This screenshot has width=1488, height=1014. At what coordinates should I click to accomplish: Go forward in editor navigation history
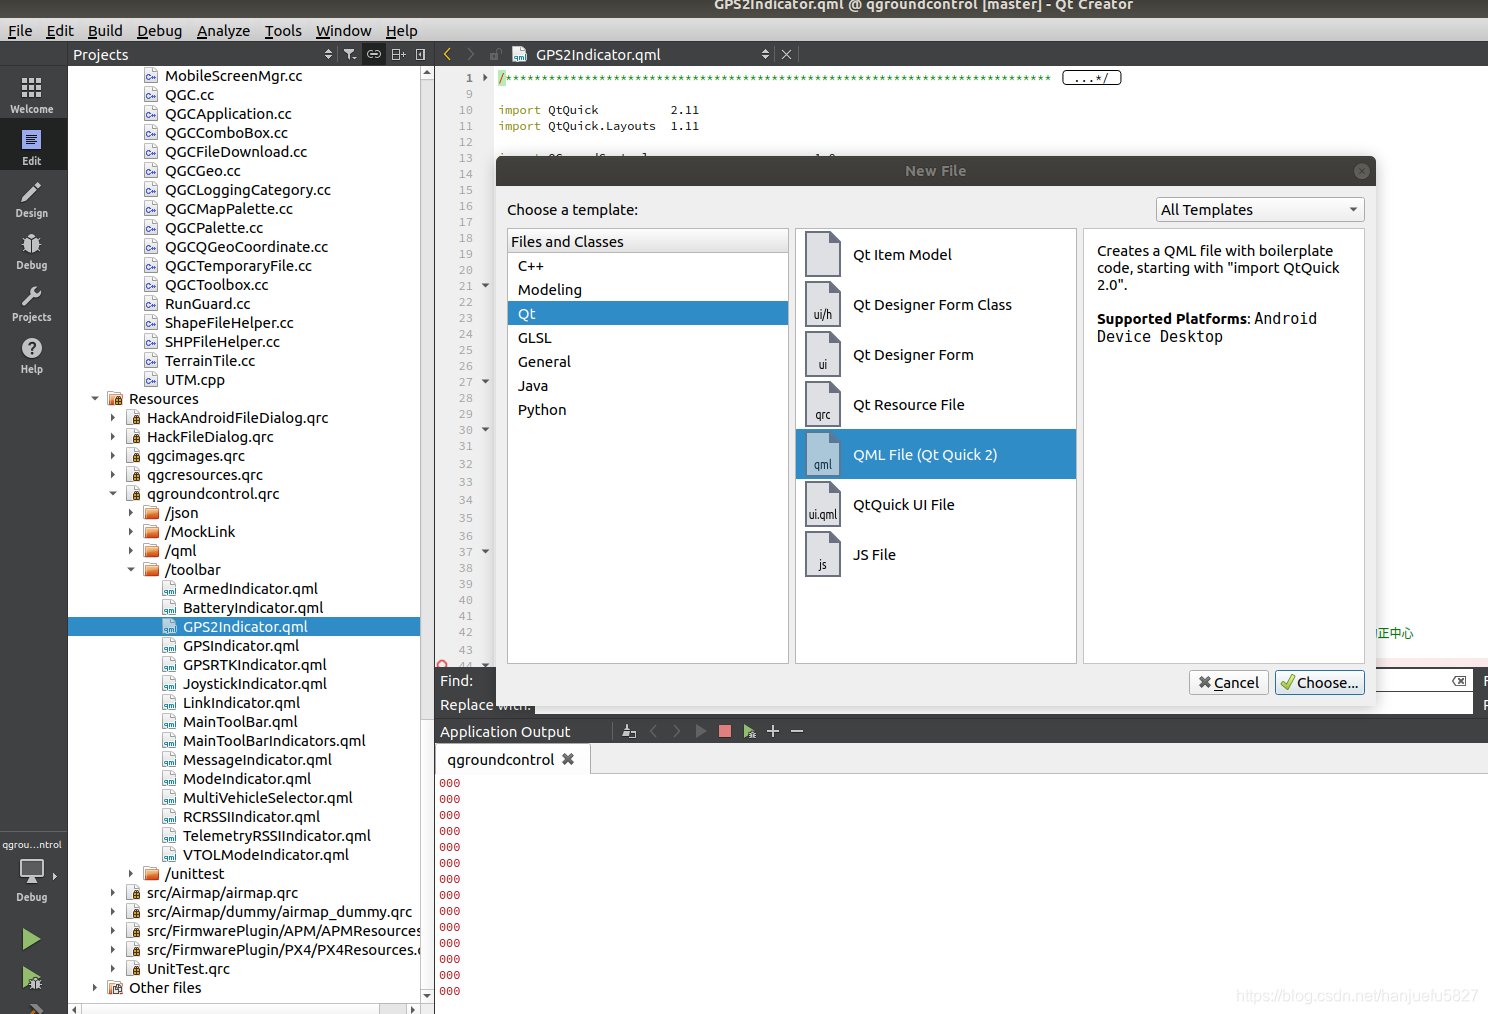(x=470, y=54)
